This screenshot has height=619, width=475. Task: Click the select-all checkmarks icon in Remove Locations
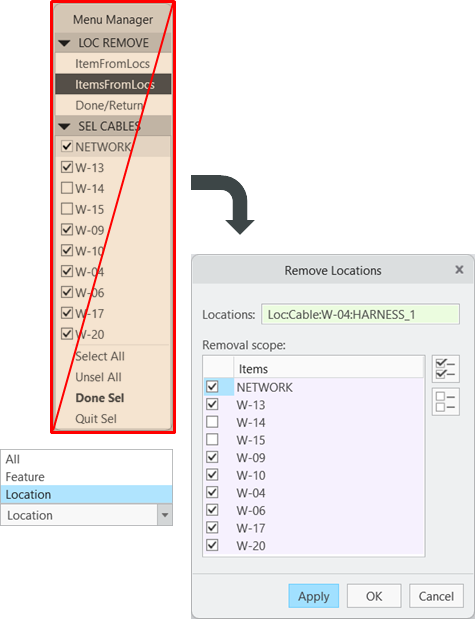(445, 369)
